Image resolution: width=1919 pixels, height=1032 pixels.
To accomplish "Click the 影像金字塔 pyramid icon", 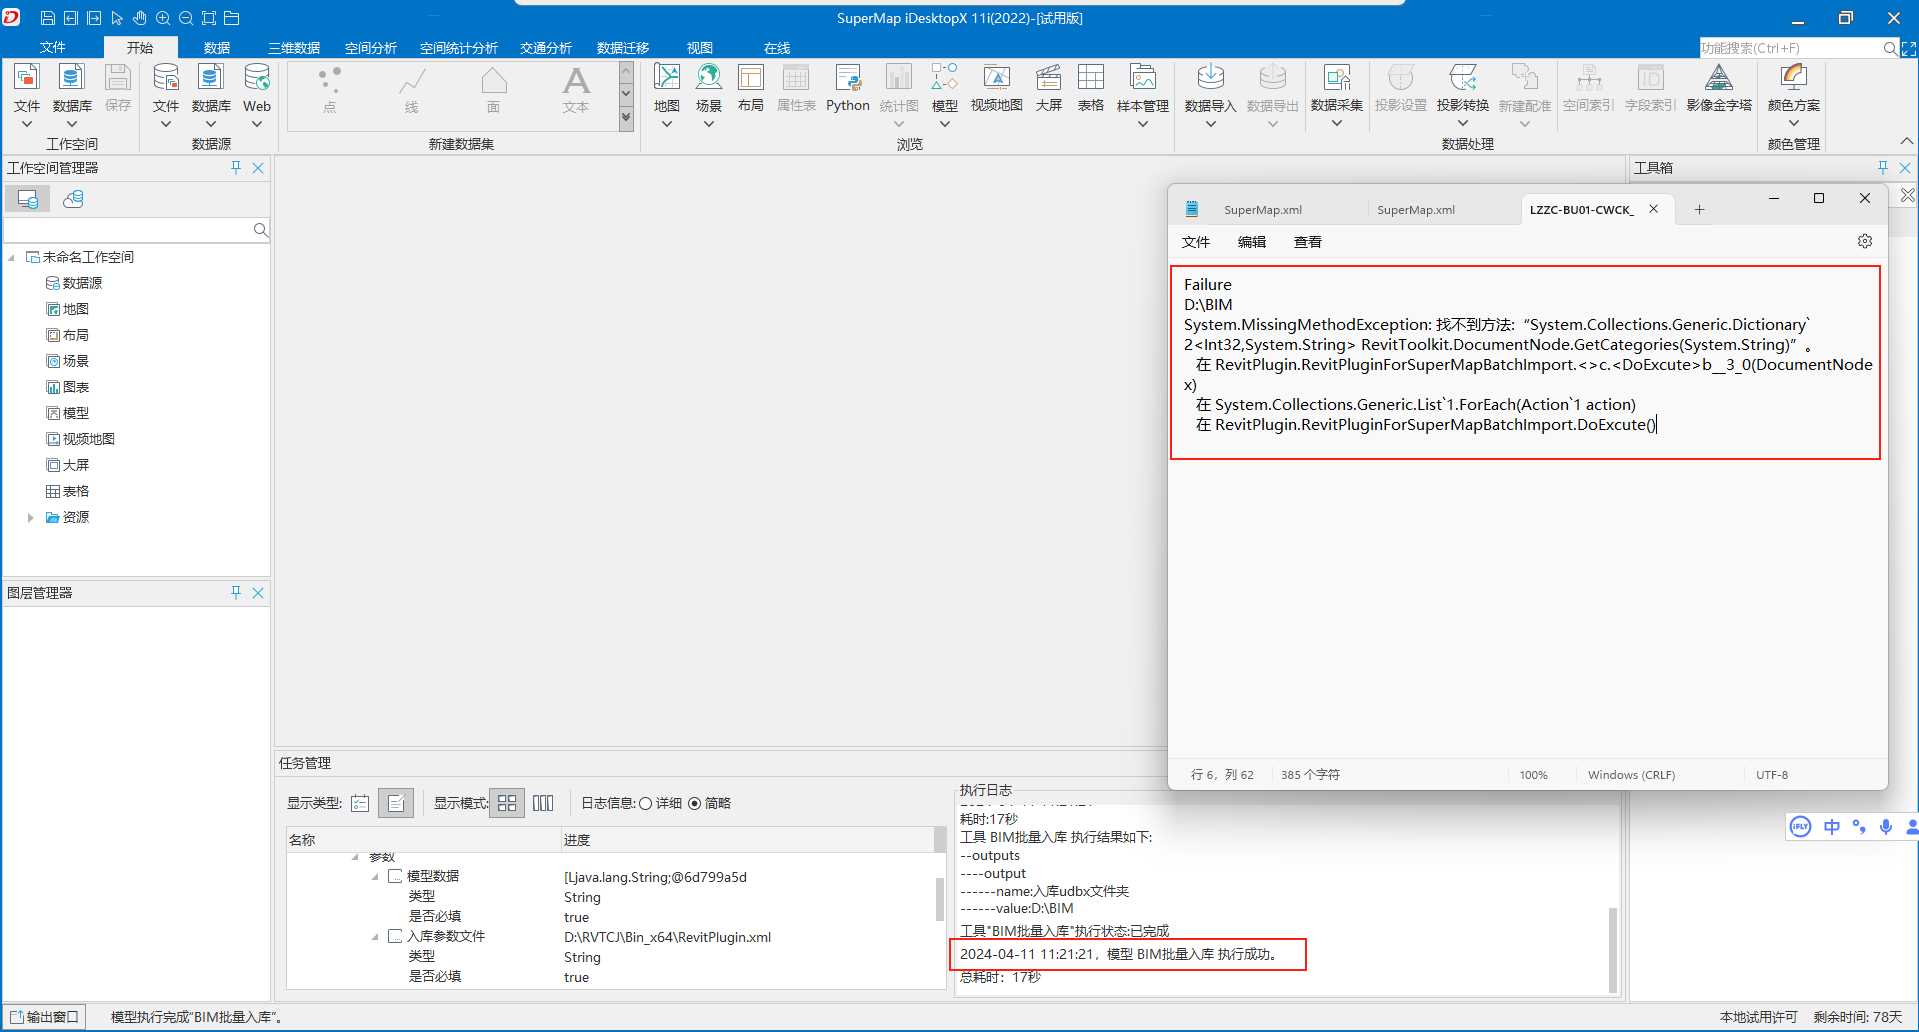I will click(x=1719, y=78).
